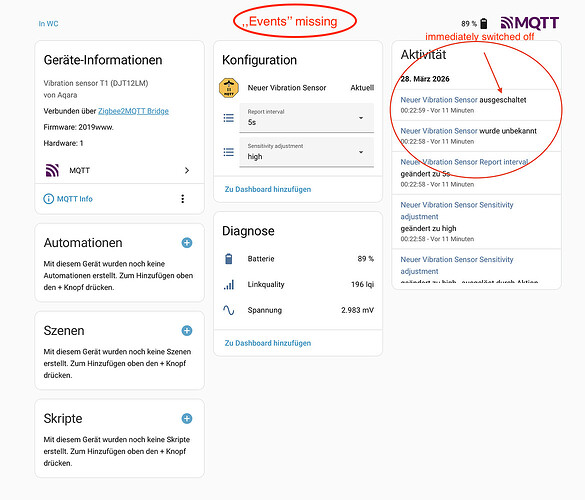The image size is (585, 500).
Task: Click the MQTT Info button
Action: point(68,199)
